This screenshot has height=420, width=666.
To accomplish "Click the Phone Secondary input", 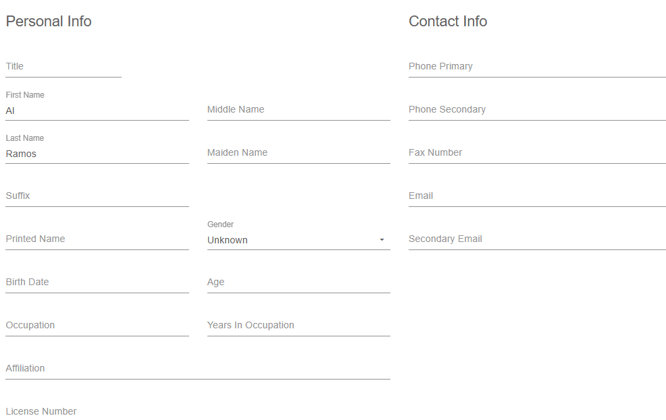I will 536,110.
